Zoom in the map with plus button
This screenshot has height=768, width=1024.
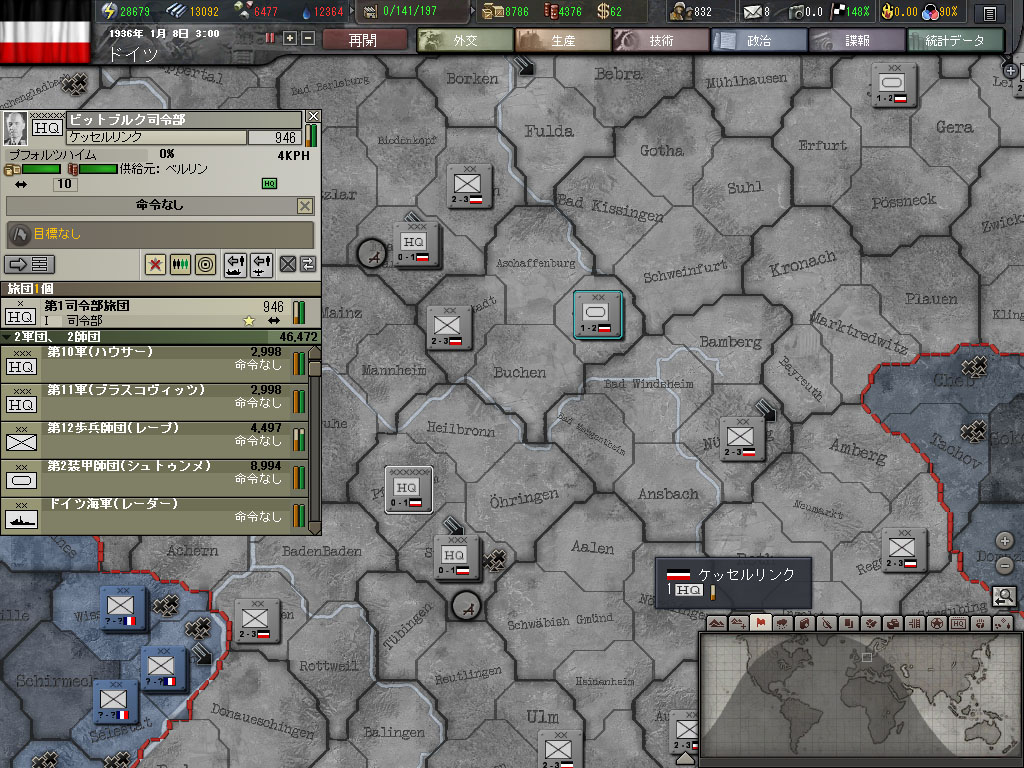tap(1004, 541)
